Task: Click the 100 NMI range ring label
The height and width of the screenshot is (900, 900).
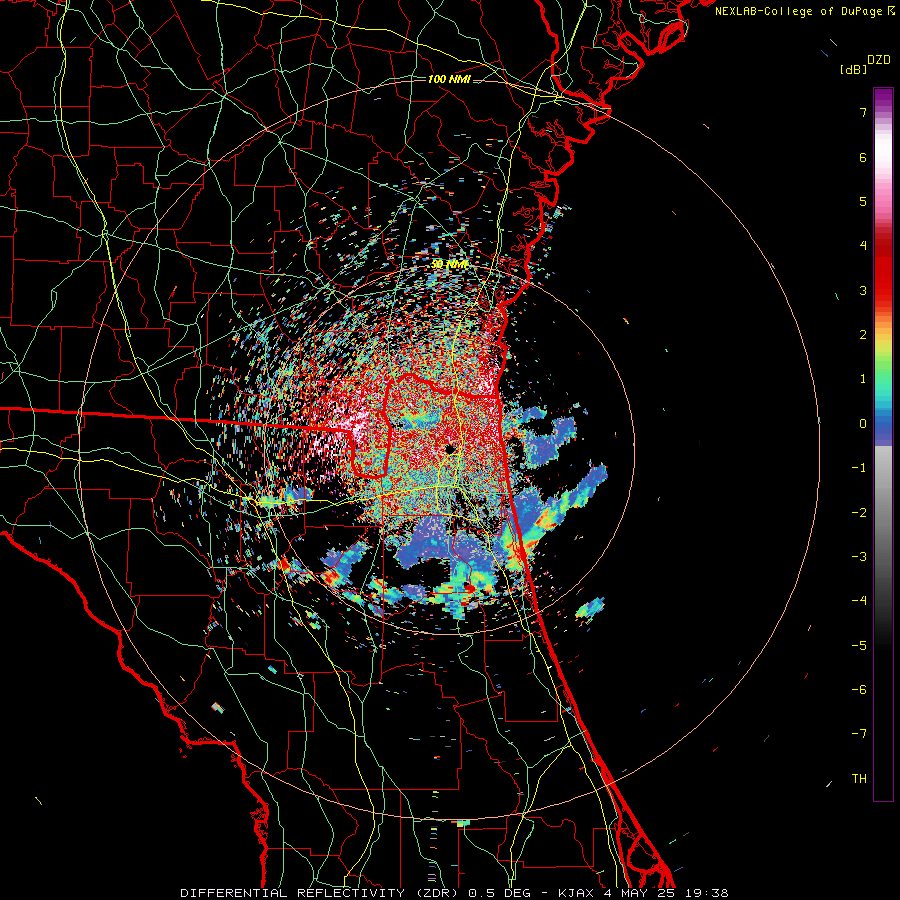Action: 449,79
